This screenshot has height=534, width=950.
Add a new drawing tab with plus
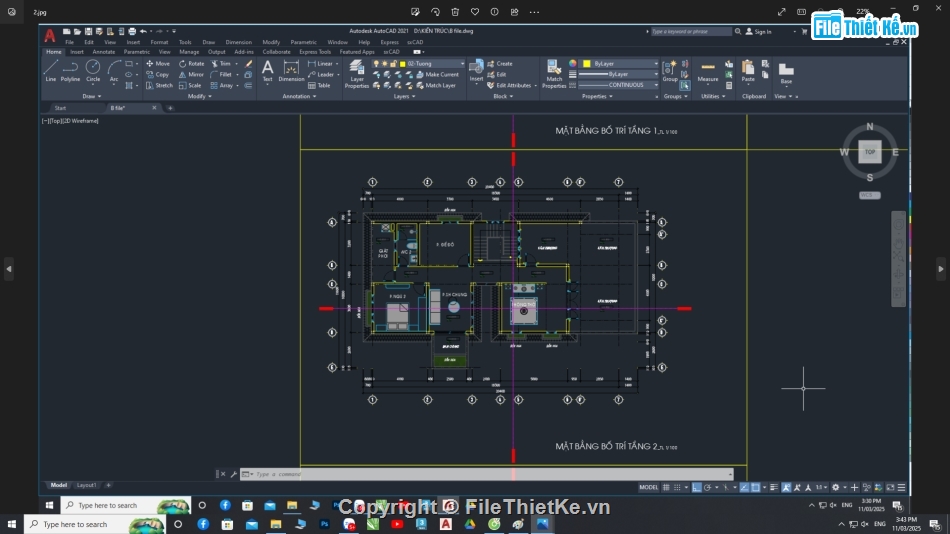(170, 108)
